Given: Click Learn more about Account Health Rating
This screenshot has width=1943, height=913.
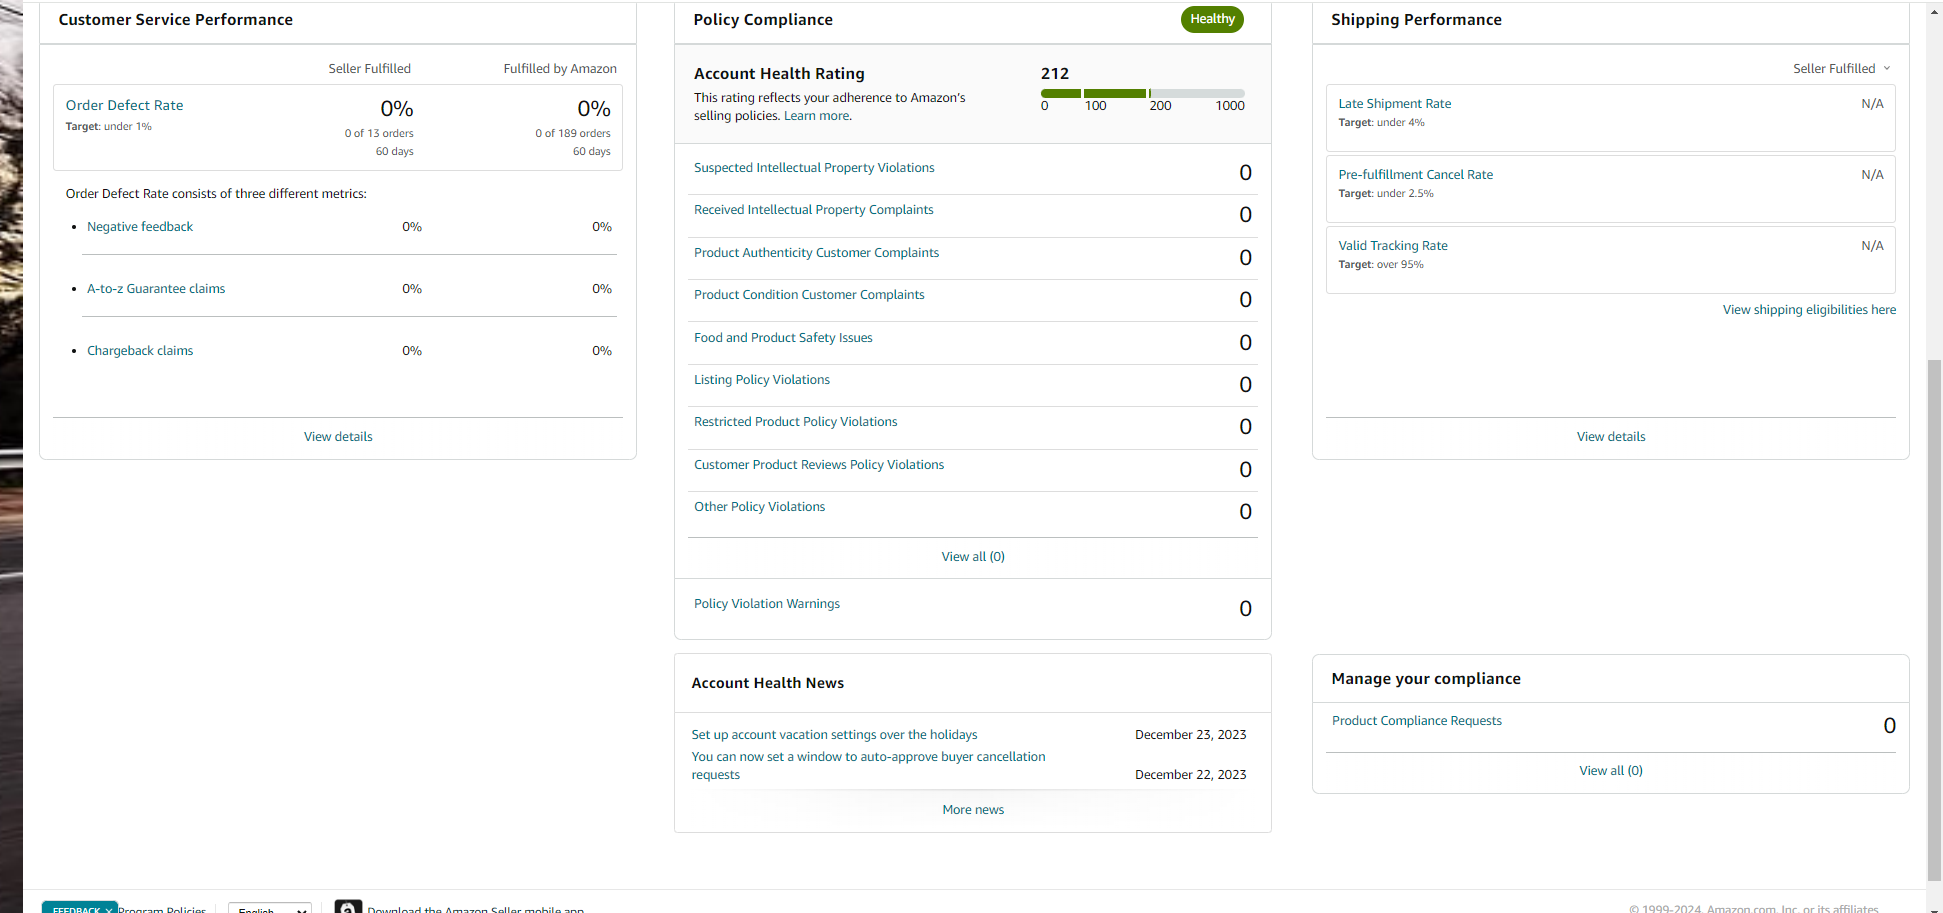Looking at the screenshot, I should coord(817,116).
